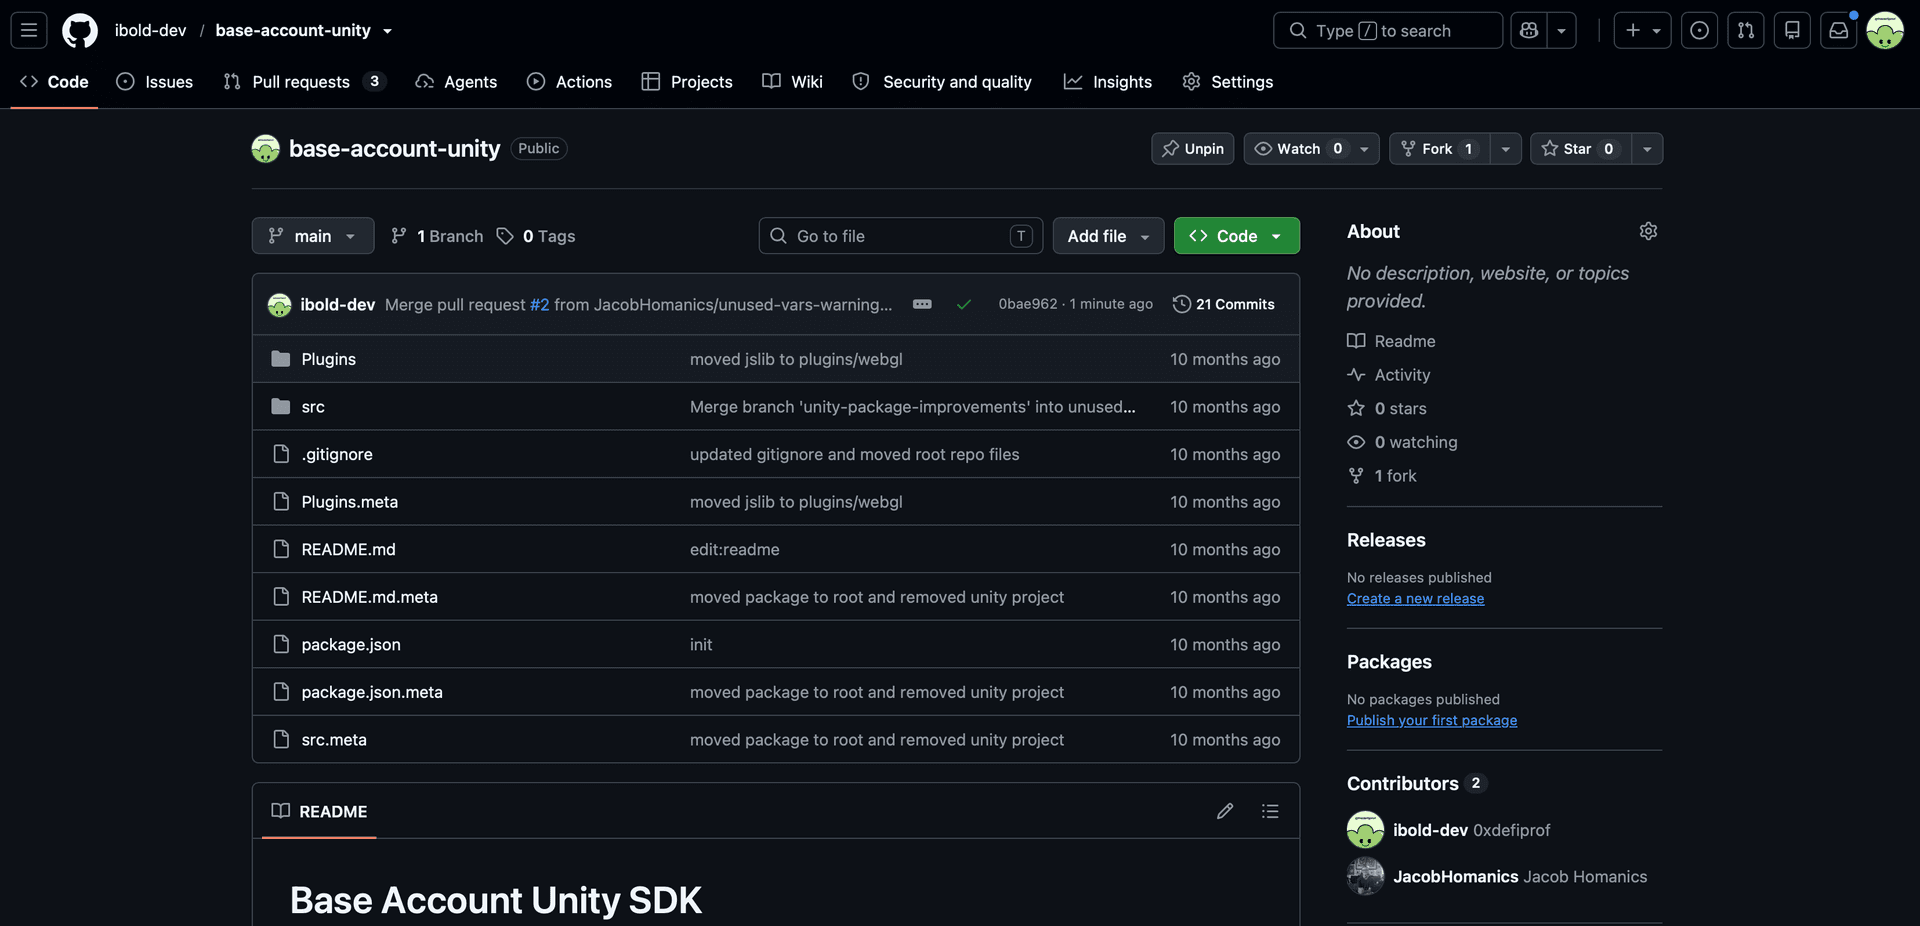The height and width of the screenshot is (926, 1920).
Task: Open the repositories icon in the header
Action: (x=1792, y=30)
